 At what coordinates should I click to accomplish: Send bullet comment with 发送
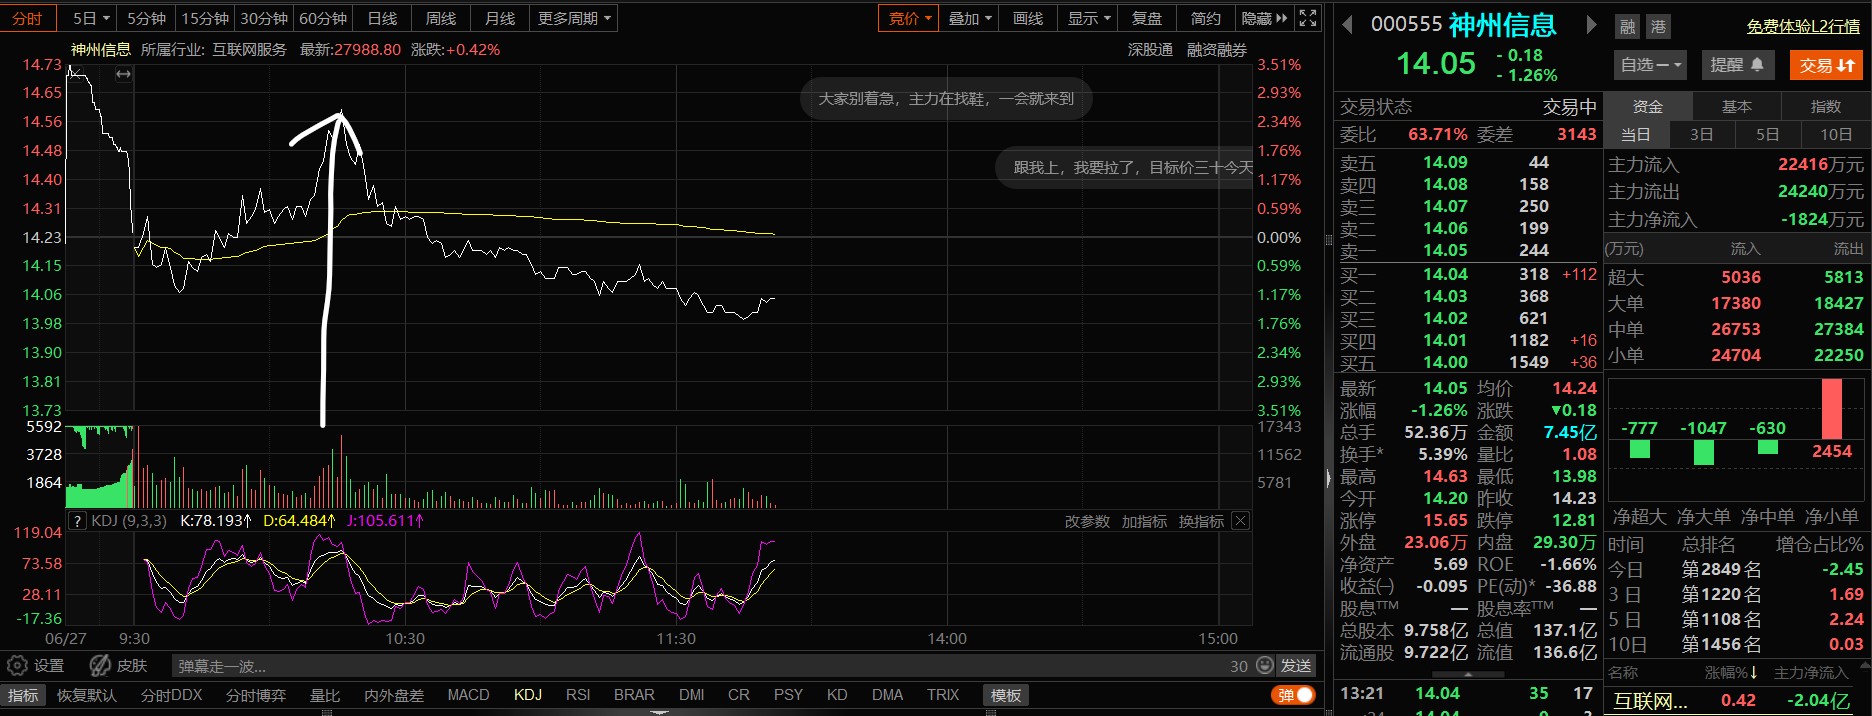(x=1296, y=666)
